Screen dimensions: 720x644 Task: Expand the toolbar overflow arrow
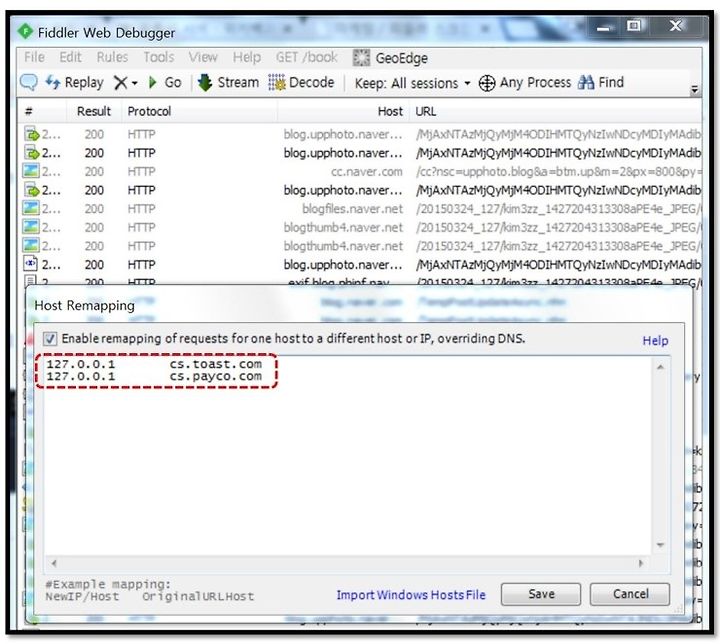pyautogui.click(x=694, y=89)
